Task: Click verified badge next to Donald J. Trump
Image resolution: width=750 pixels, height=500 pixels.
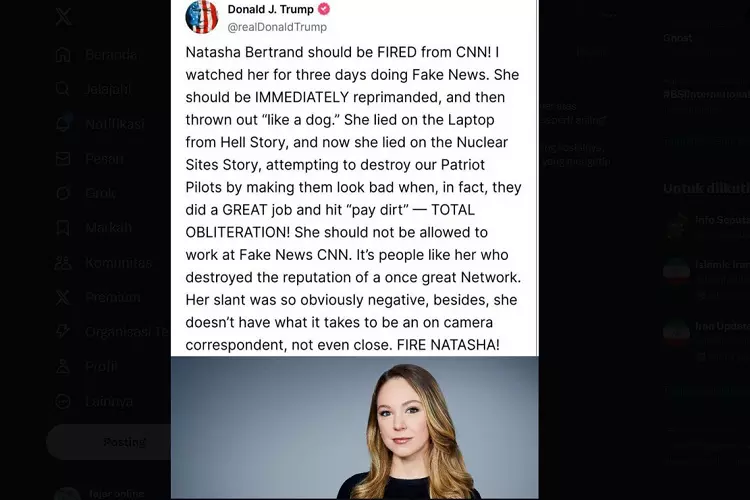Action: [324, 9]
